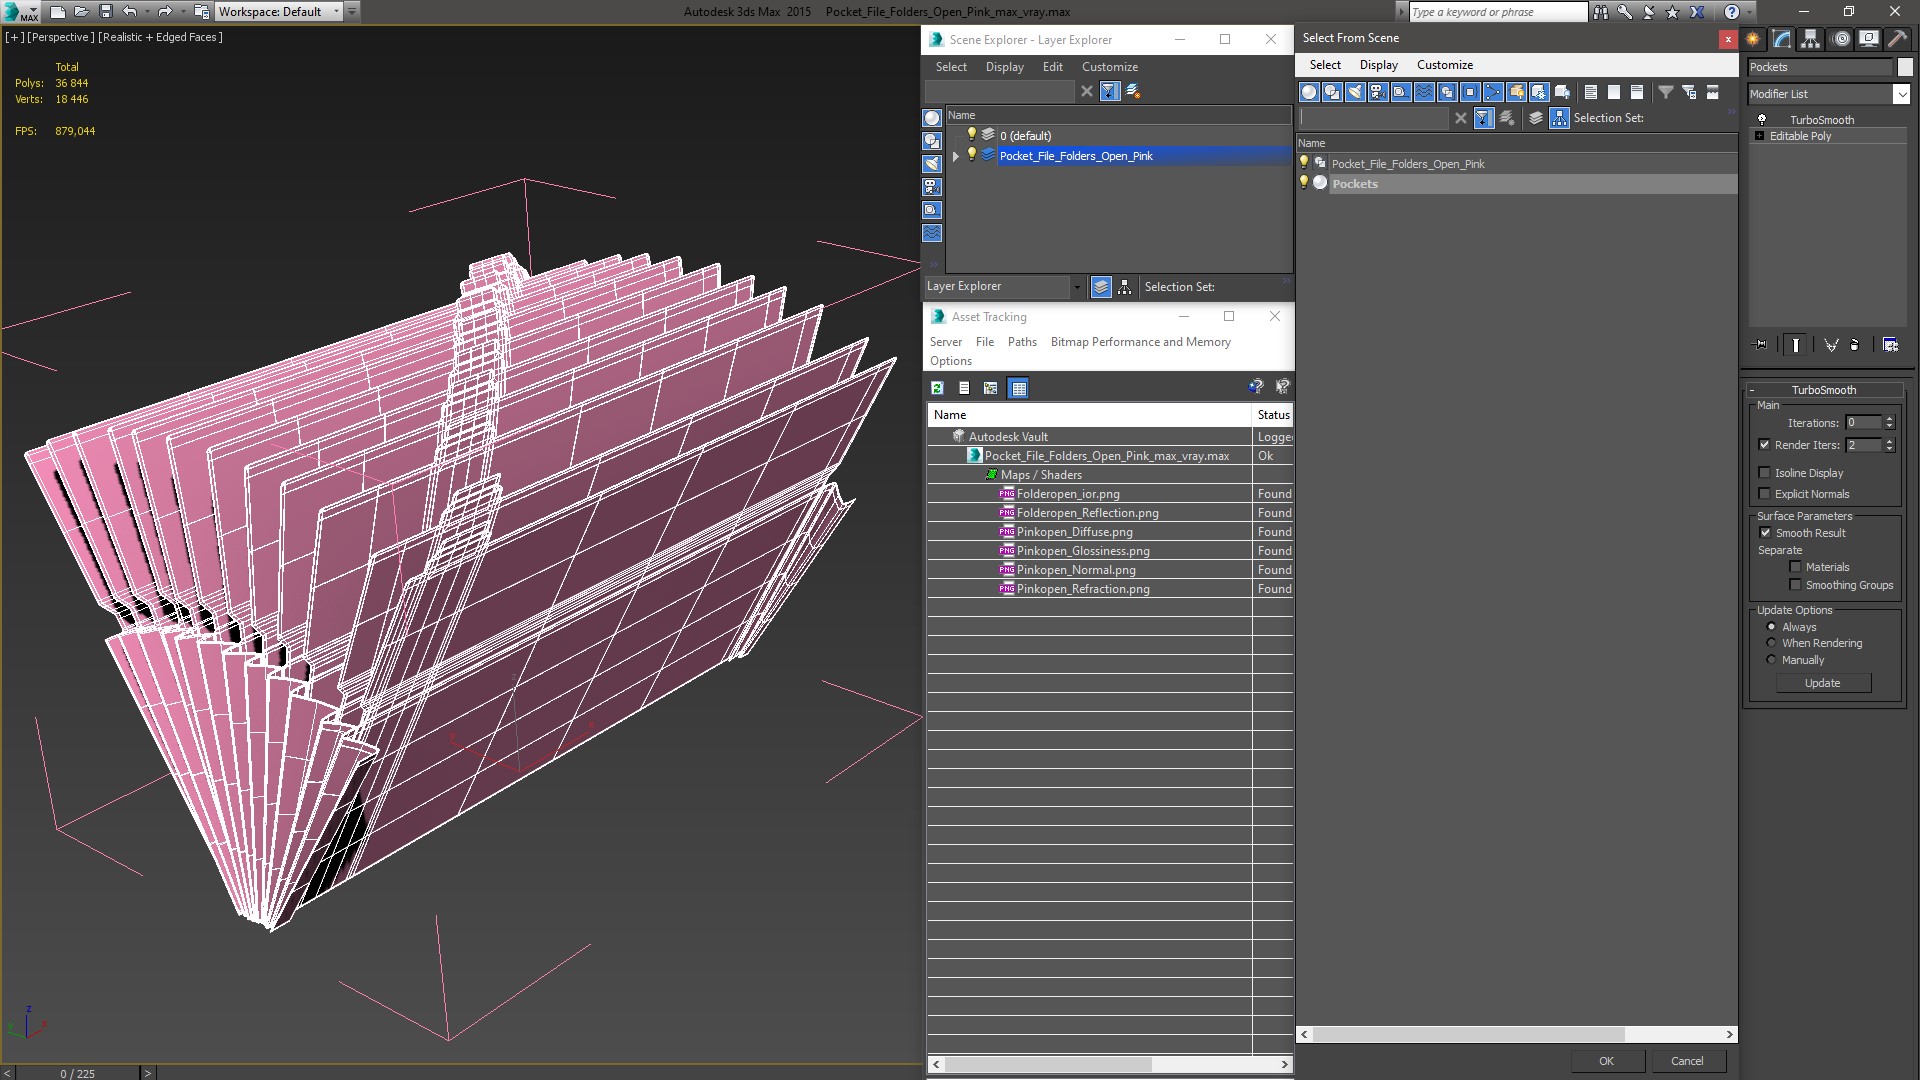Enable Smooth Result in Surface Parameters

coord(1766,533)
